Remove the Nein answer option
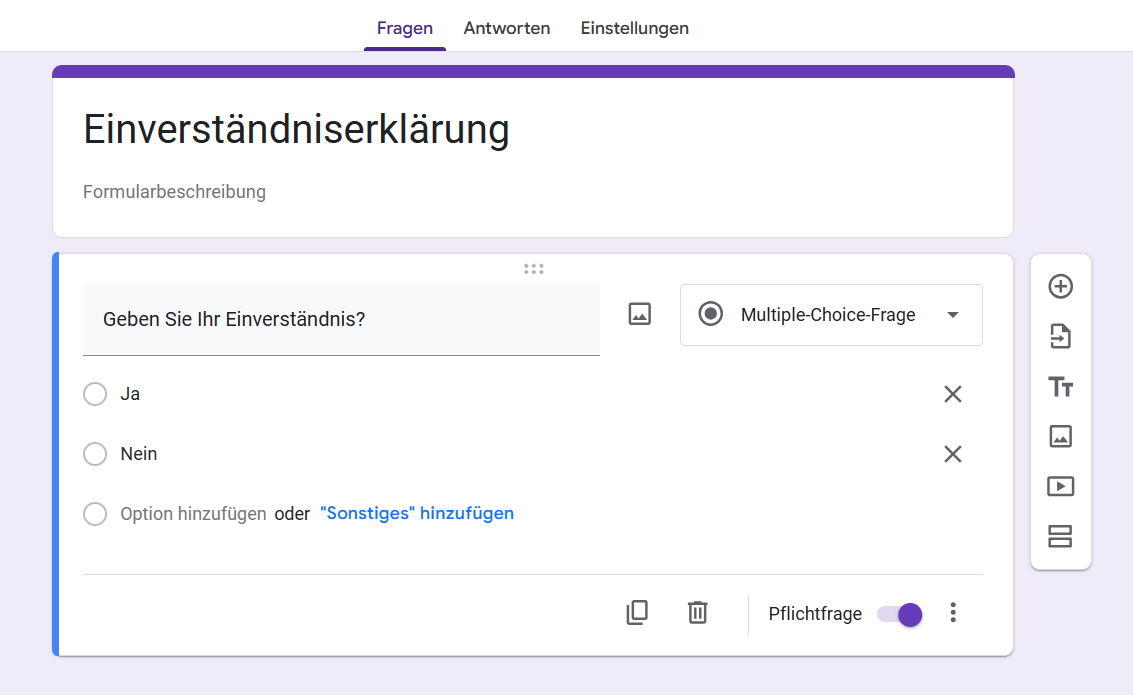1133x695 pixels. click(953, 454)
